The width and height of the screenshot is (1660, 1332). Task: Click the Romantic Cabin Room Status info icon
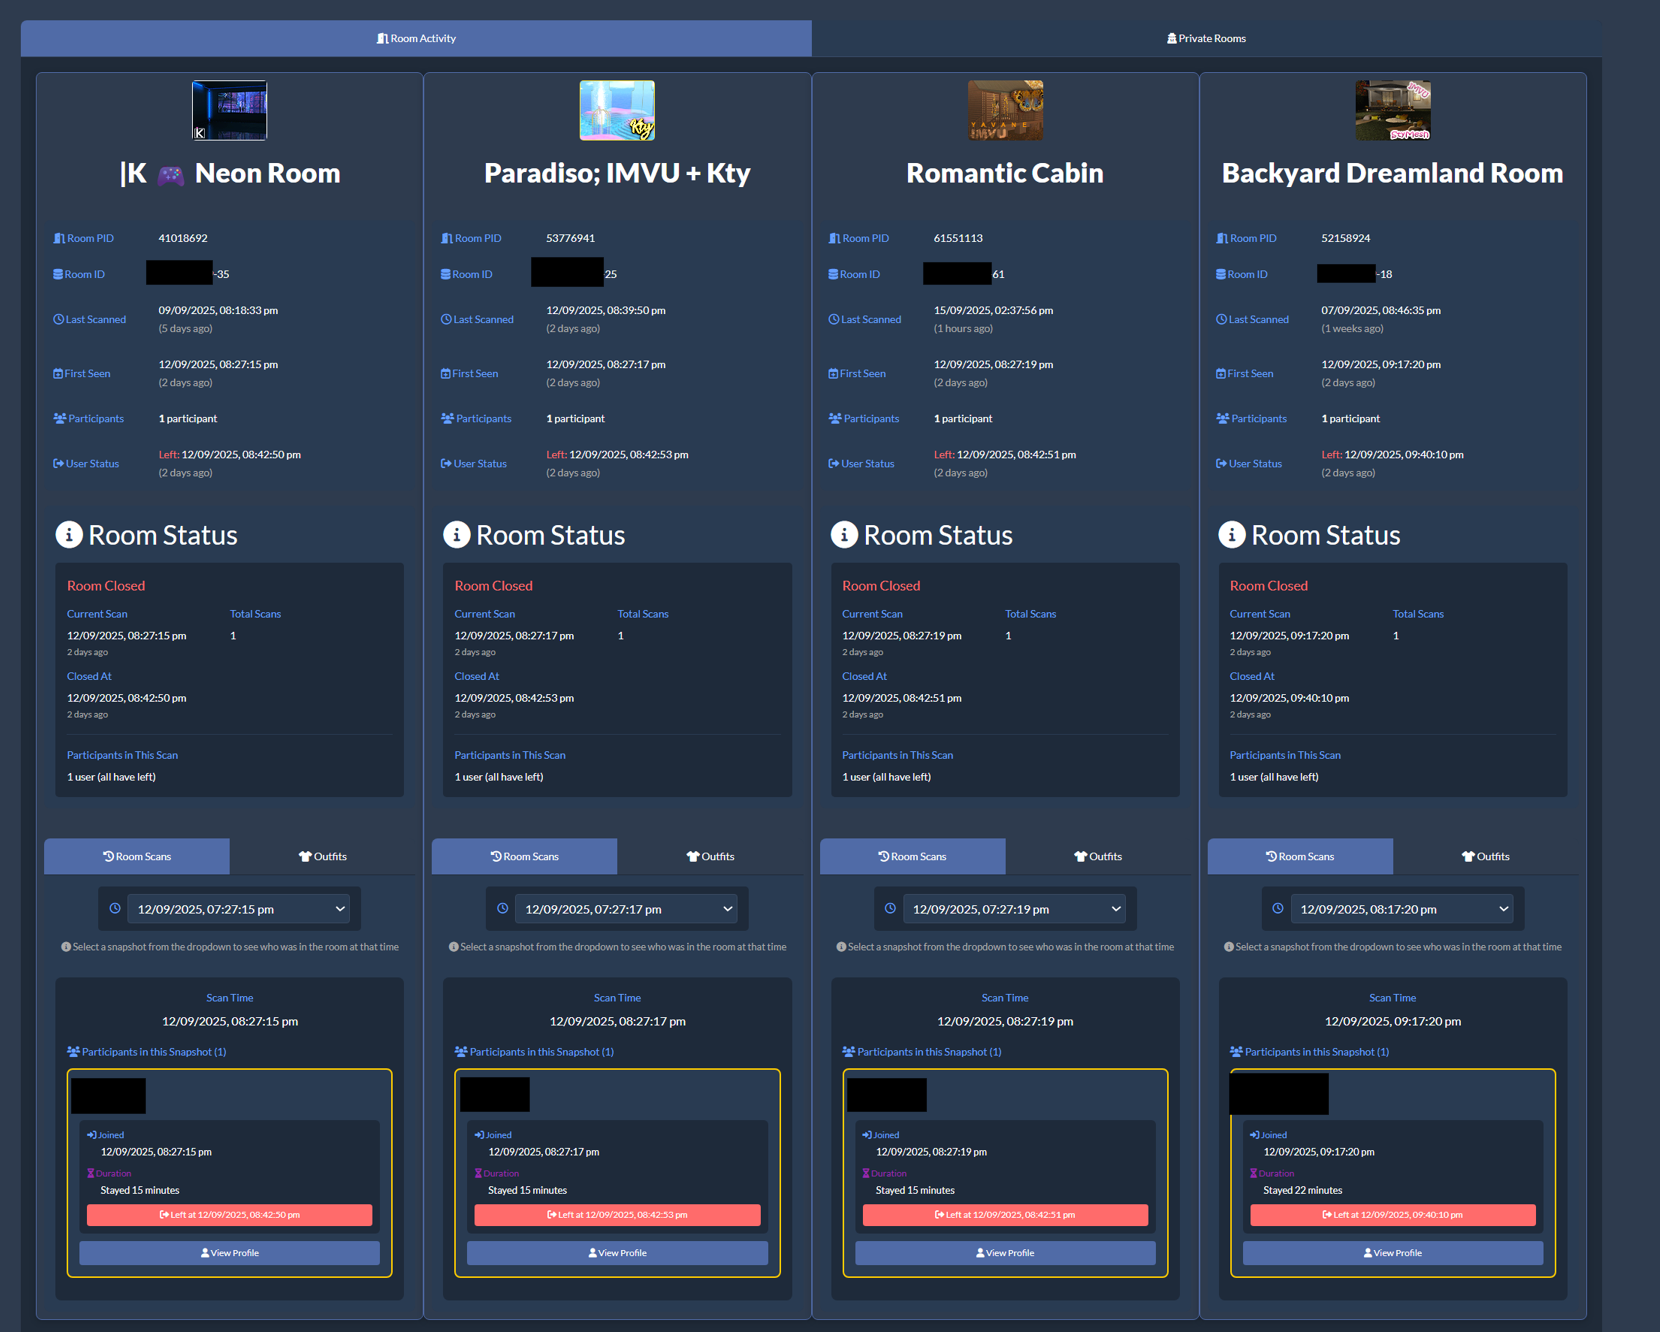point(844,535)
